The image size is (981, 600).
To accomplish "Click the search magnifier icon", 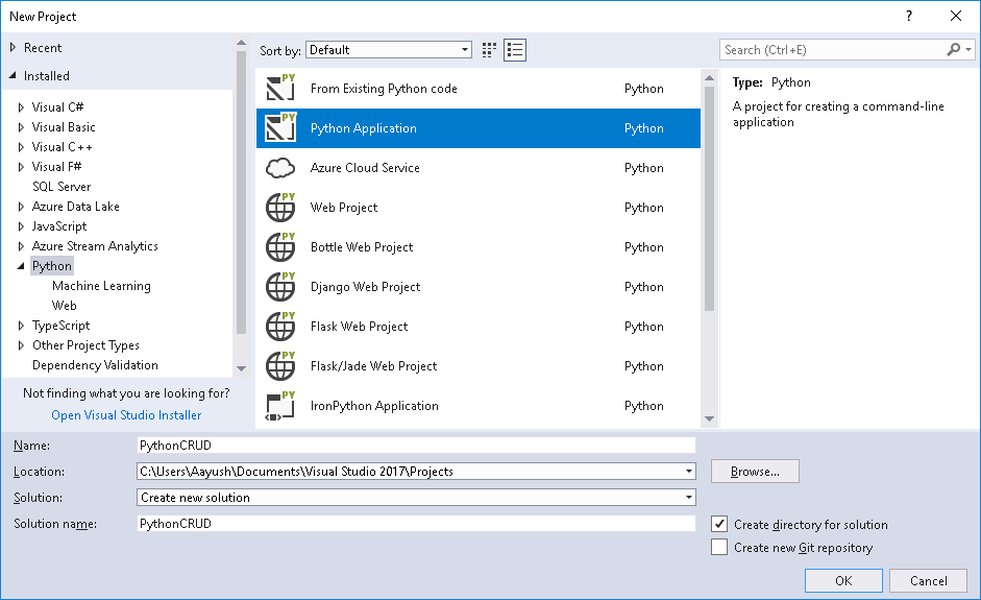I will click(952, 49).
